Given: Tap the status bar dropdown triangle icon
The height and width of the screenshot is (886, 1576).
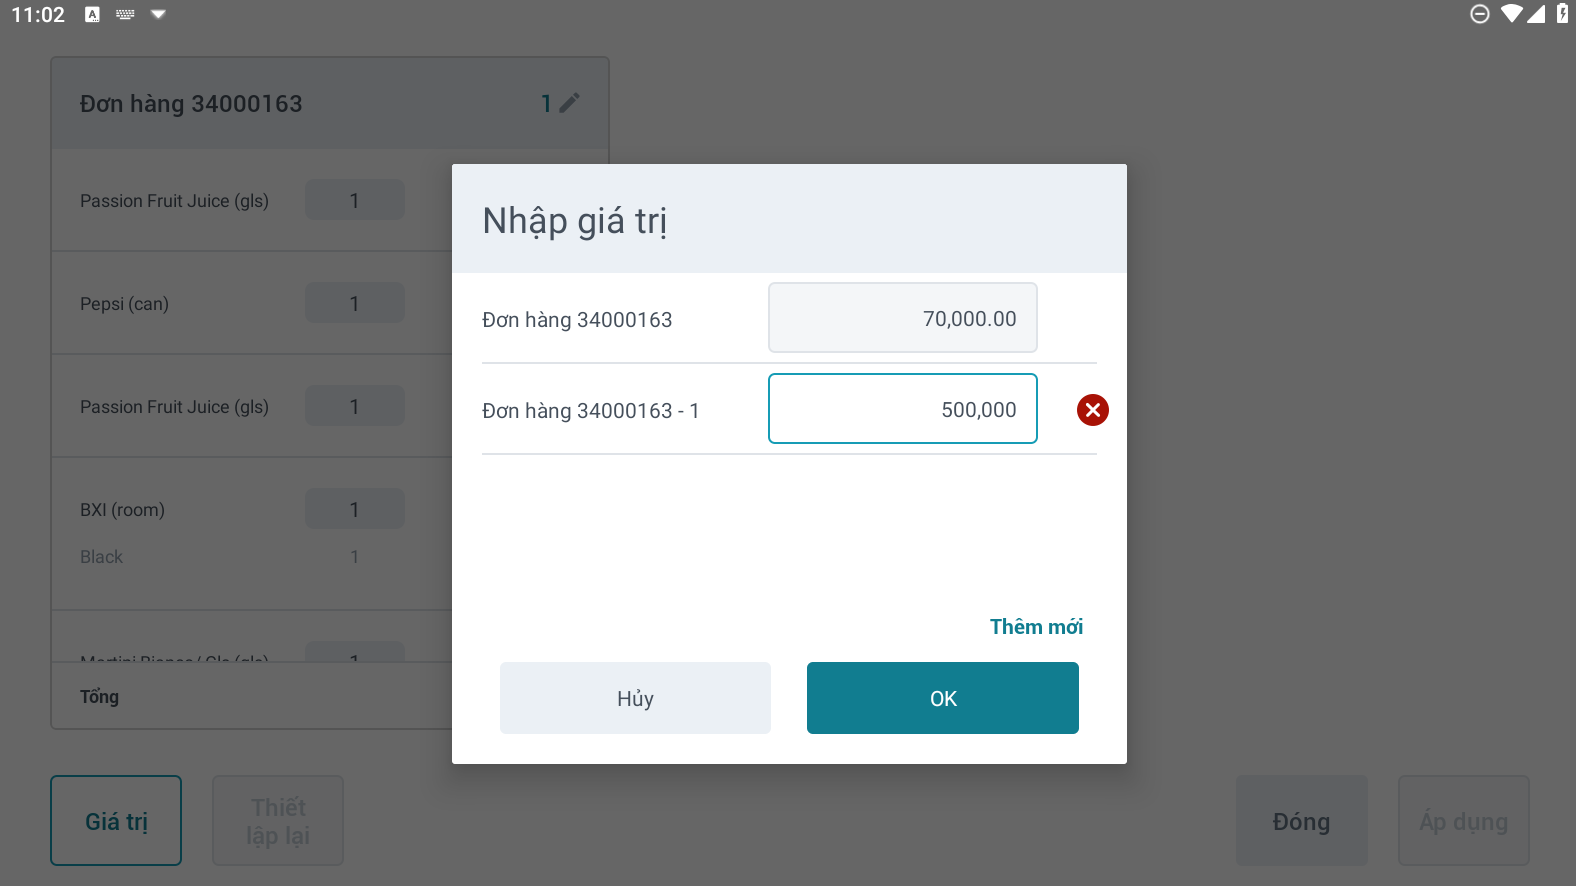Looking at the screenshot, I should coord(158,14).
